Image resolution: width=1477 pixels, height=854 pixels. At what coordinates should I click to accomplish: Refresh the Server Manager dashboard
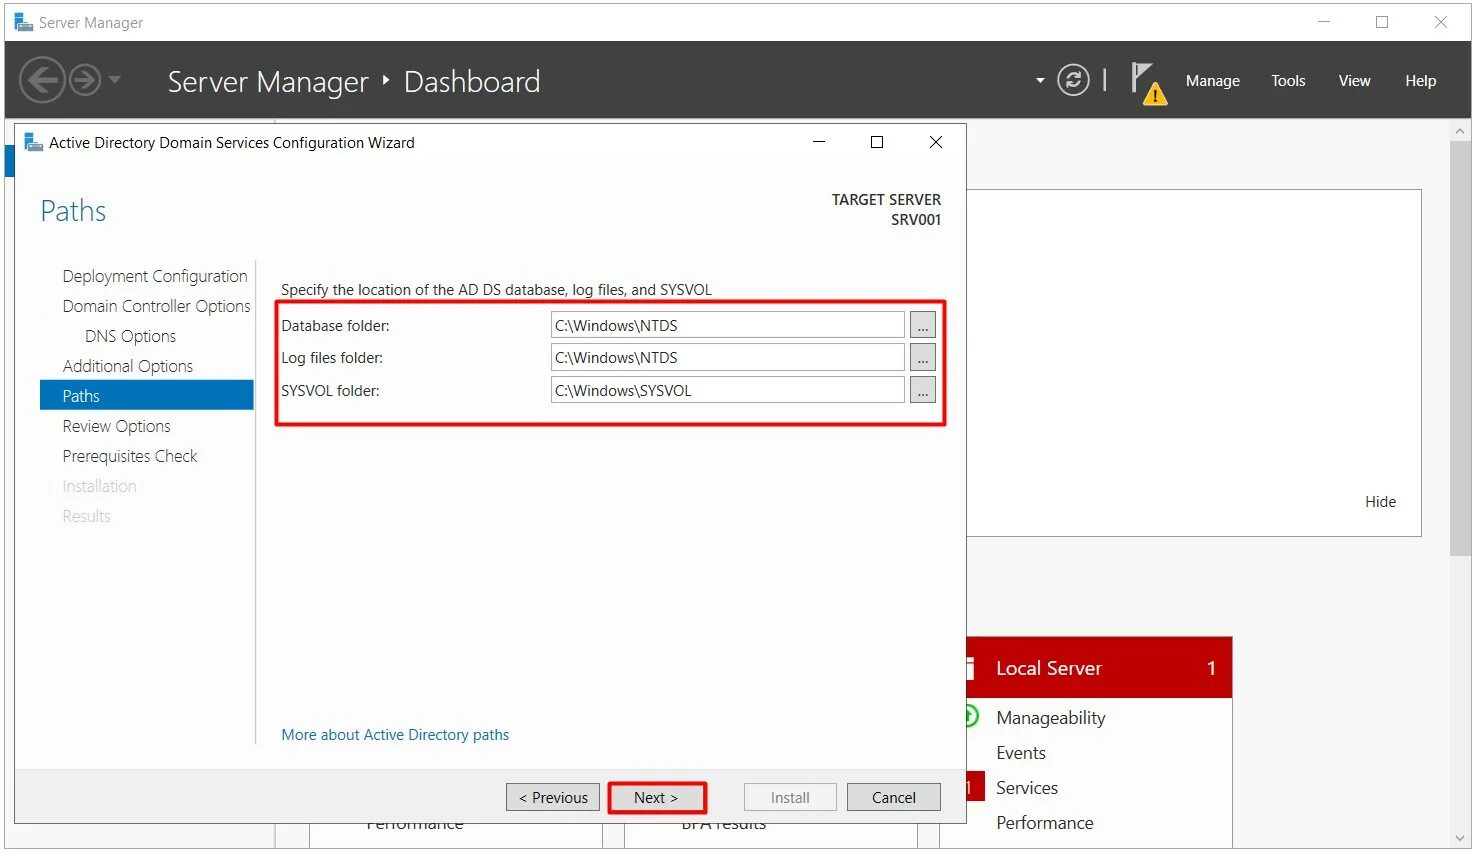tap(1073, 80)
